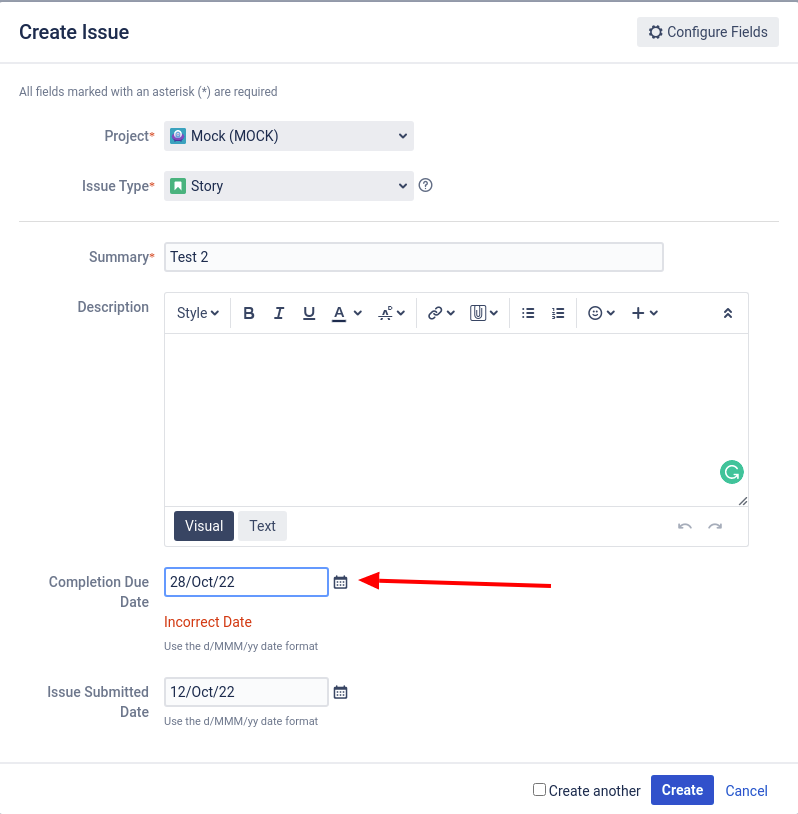Apply italic formatting in description toolbar
This screenshot has width=798, height=814.
tap(279, 313)
